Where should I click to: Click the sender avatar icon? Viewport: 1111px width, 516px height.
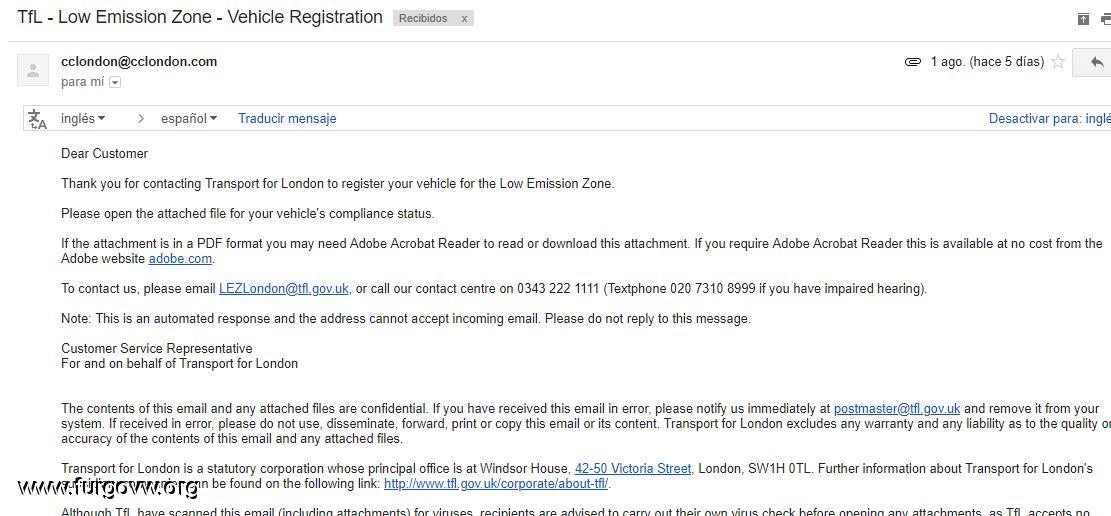[x=33, y=70]
